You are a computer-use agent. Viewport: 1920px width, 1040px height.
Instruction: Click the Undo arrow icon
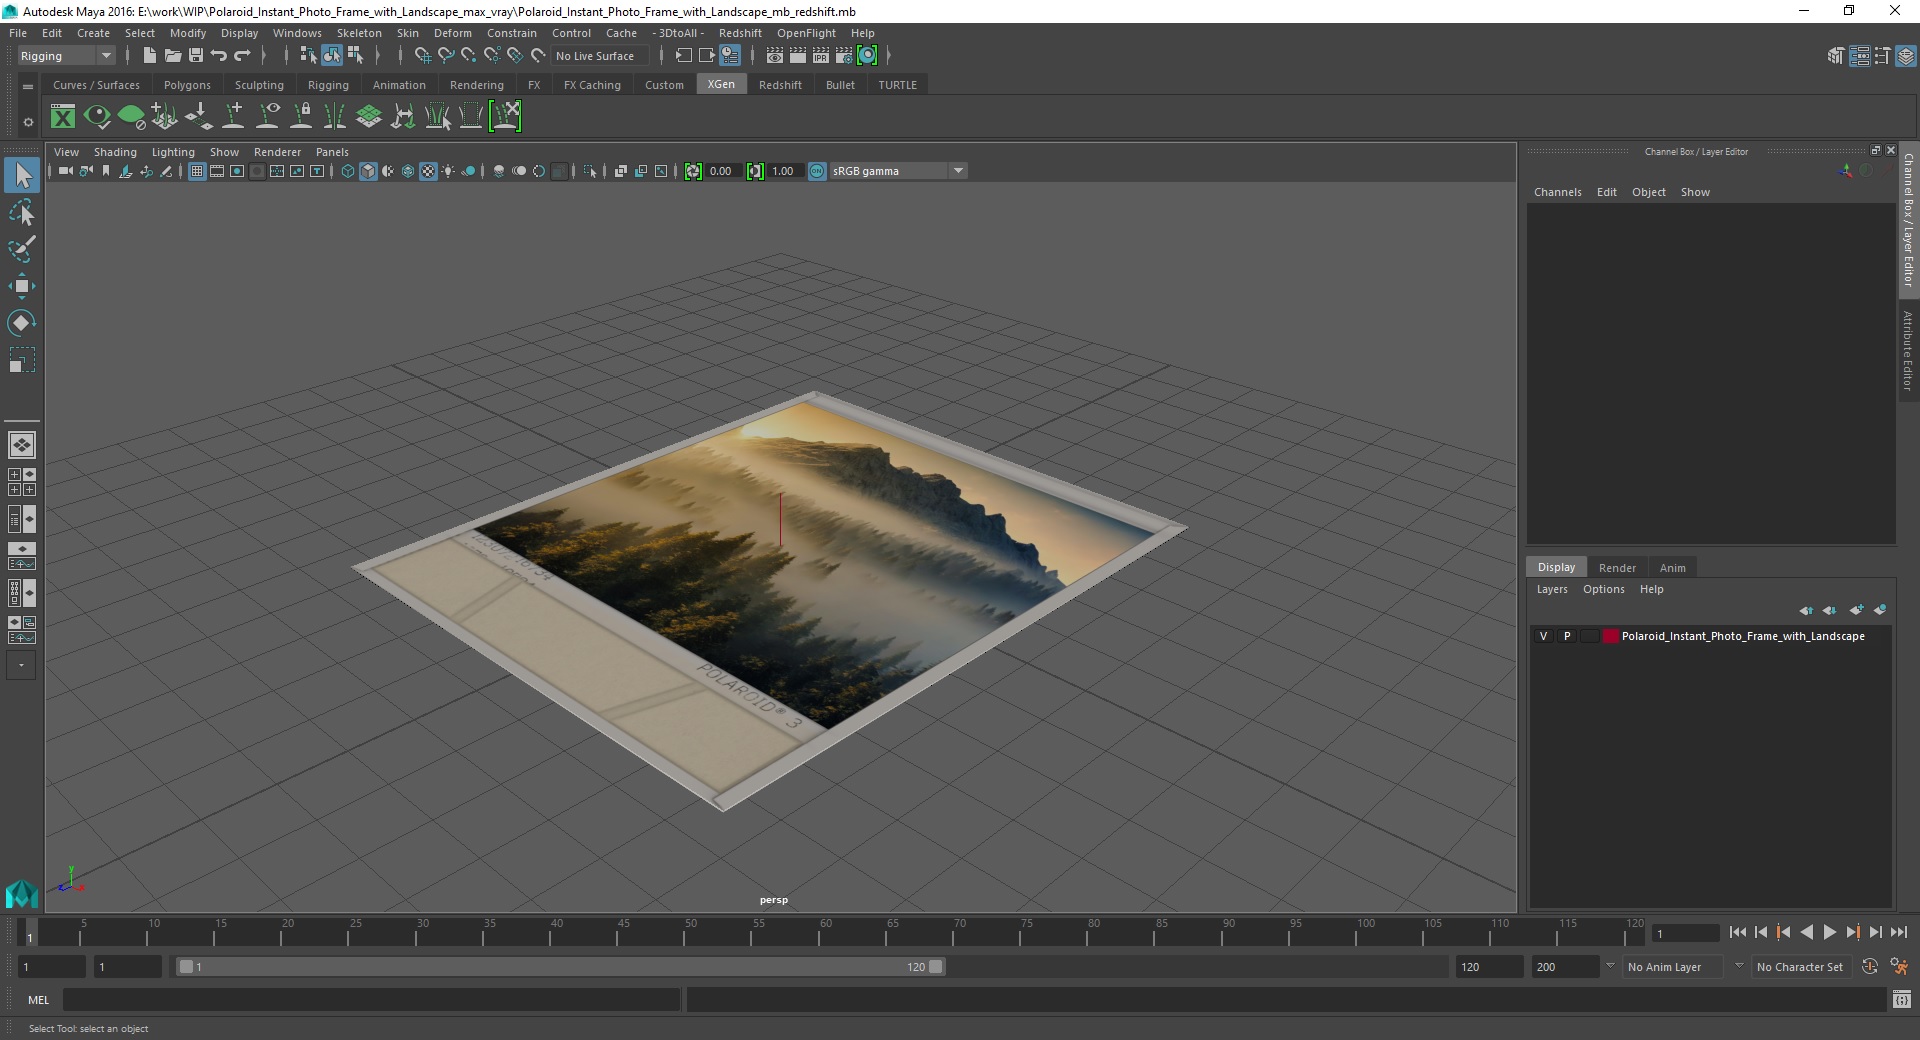click(x=219, y=56)
